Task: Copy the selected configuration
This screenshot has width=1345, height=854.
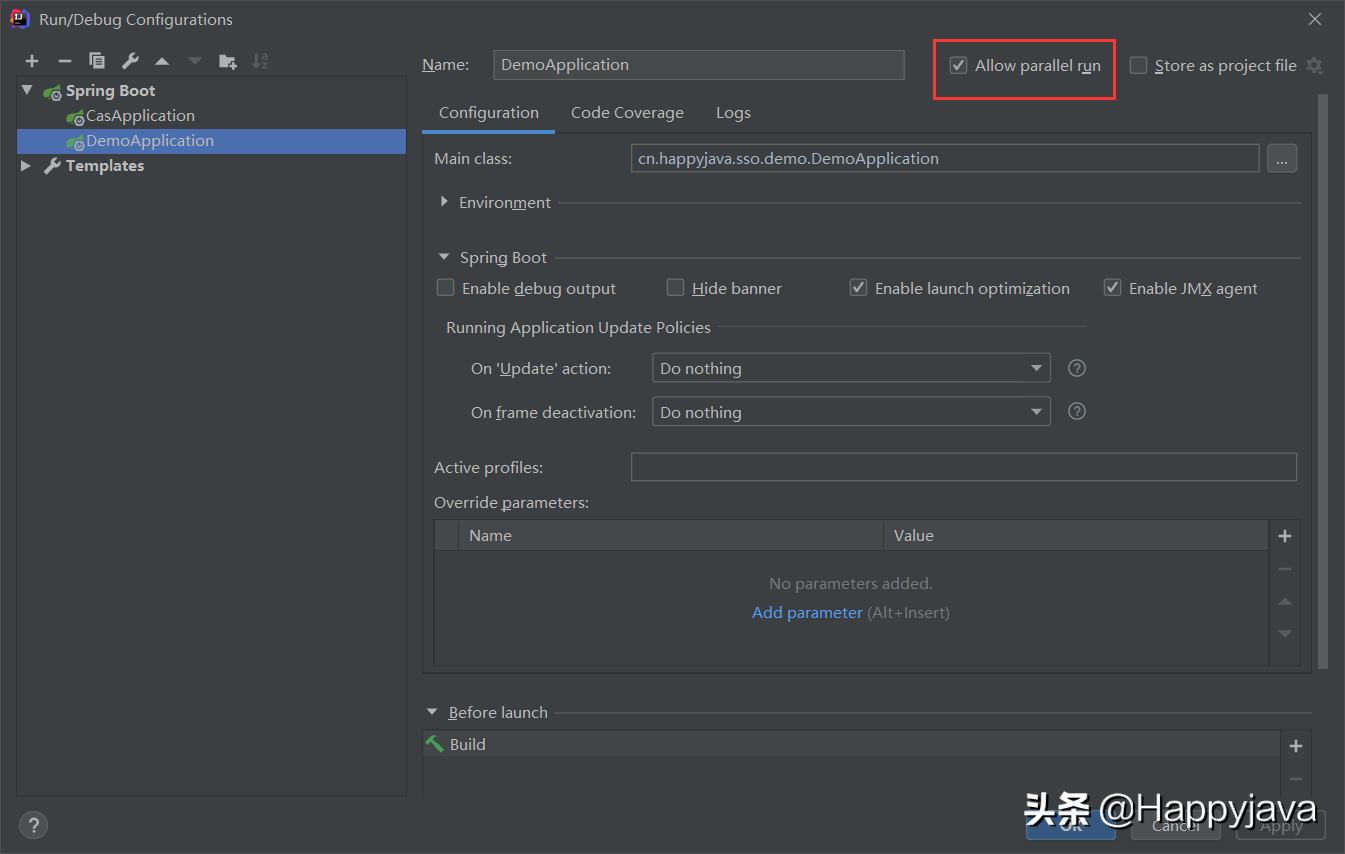Action: 97,61
